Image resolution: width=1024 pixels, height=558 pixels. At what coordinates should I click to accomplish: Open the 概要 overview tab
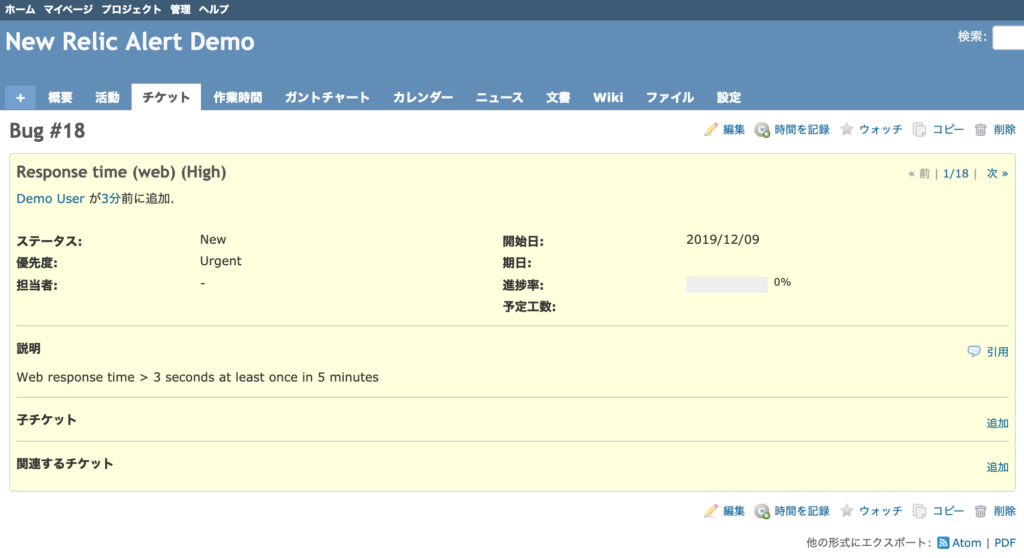point(60,97)
